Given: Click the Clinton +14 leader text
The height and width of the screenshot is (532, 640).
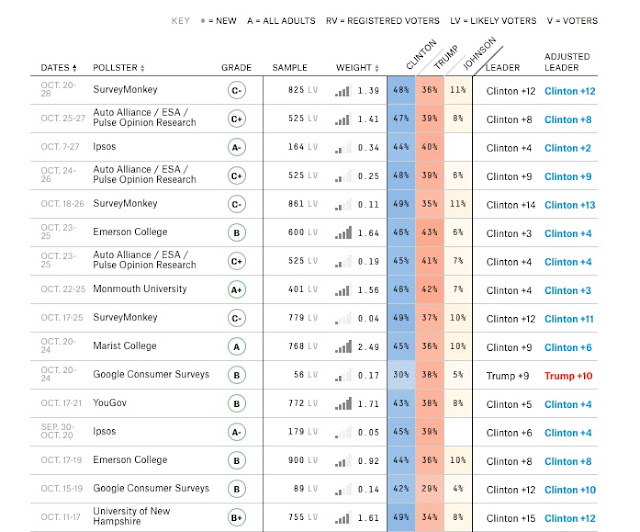Looking at the screenshot, I should pyautogui.click(x=511, y=205).
